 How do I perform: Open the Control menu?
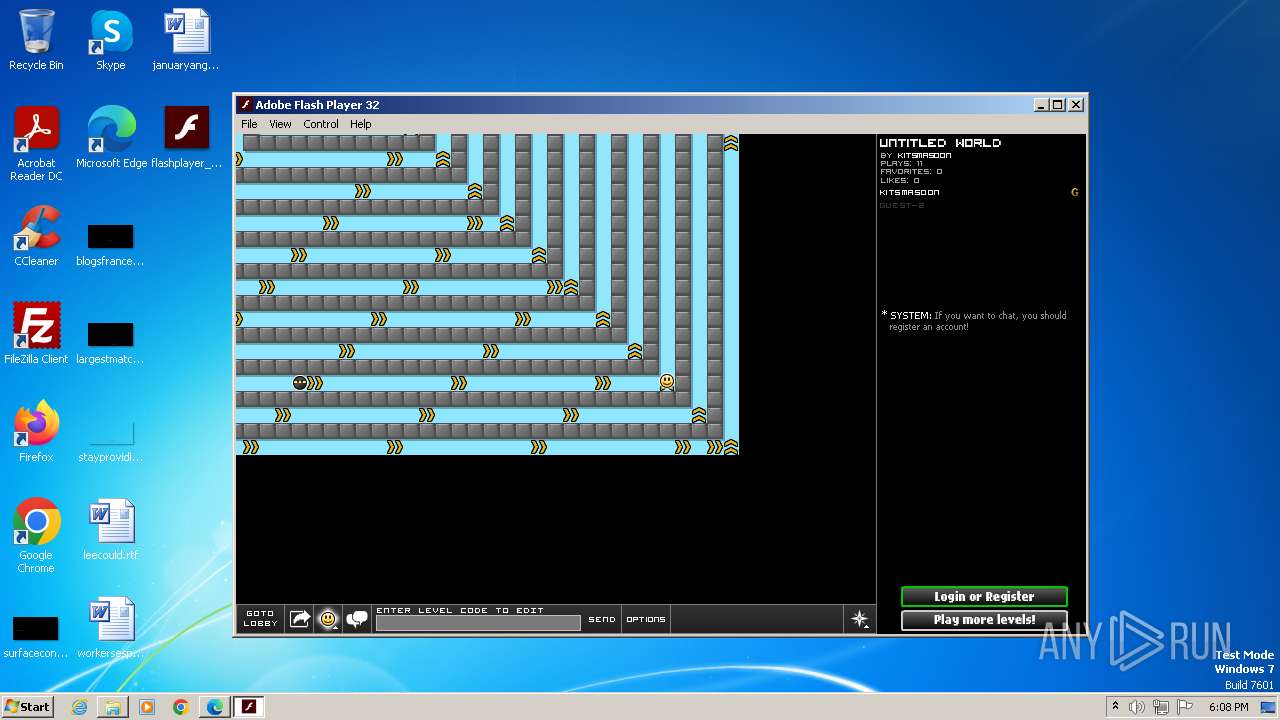pyautogui.click(x=321, y=124)
